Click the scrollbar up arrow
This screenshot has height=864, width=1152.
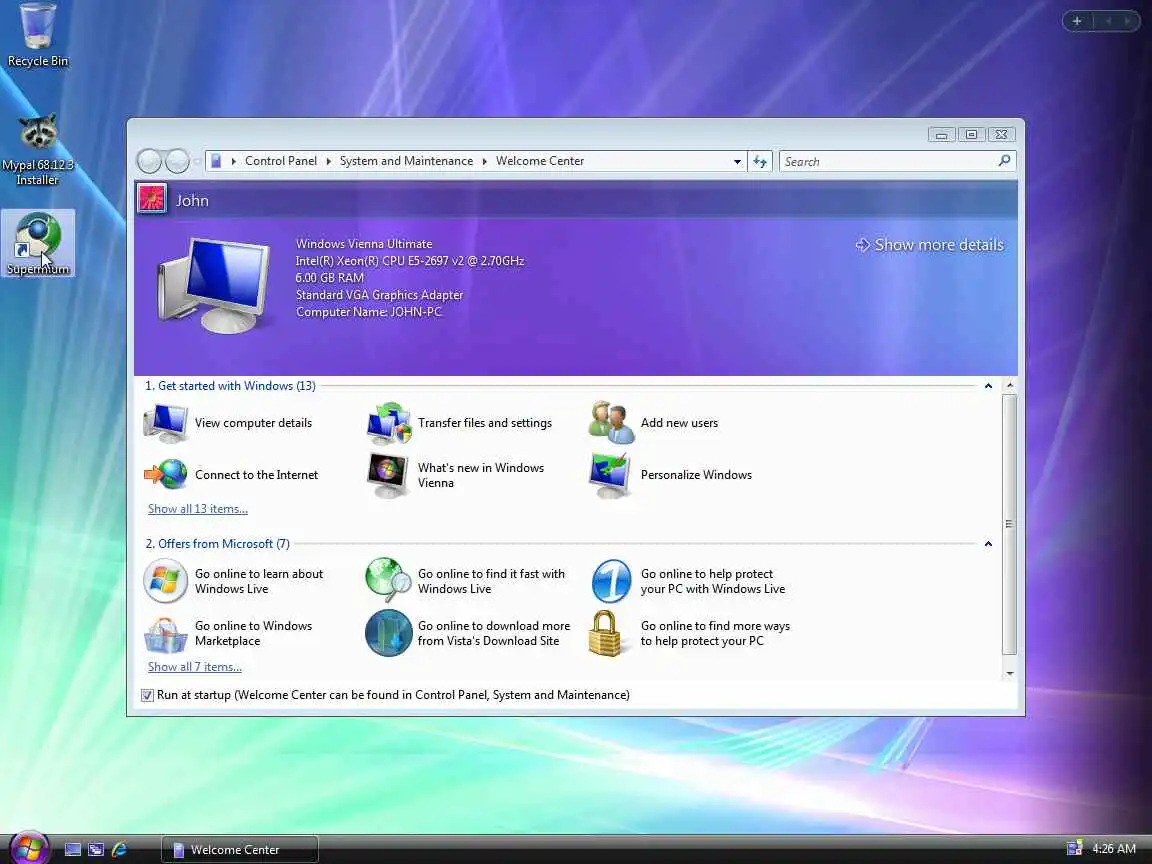(1009, 386)
